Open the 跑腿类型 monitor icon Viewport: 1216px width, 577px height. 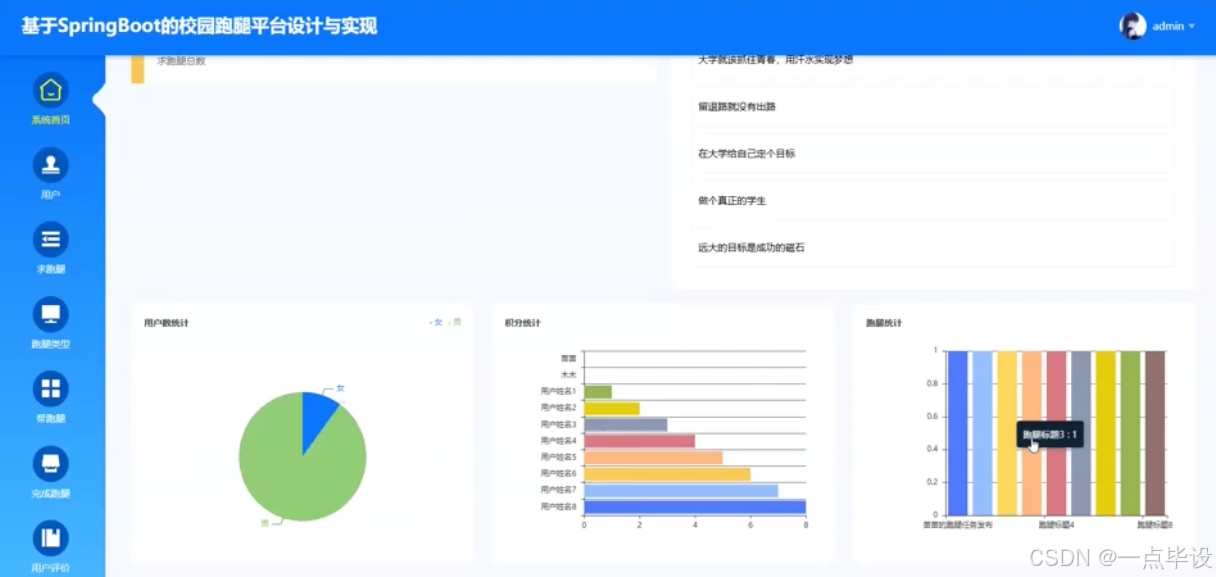coord(50,313)
